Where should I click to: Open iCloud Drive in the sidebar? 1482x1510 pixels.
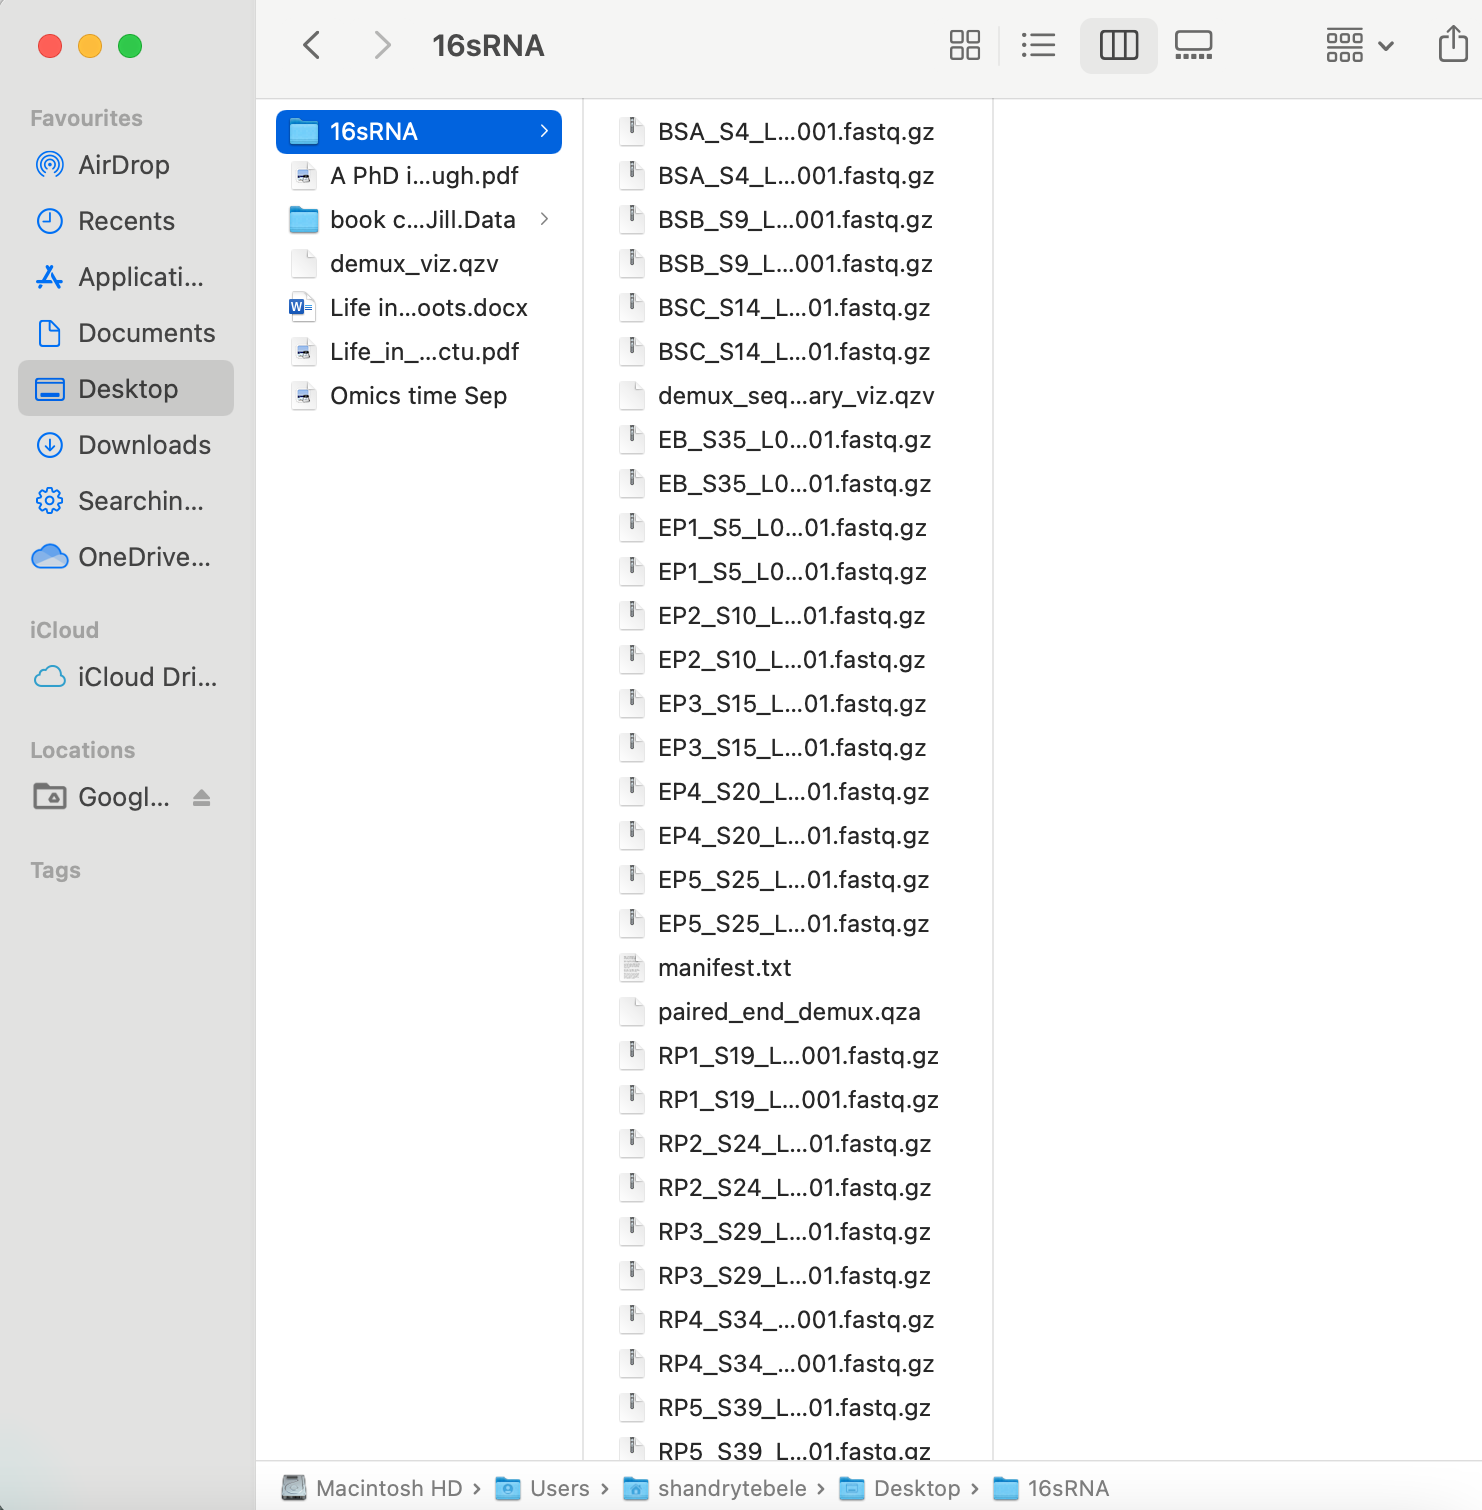click(x=146, y=677)
